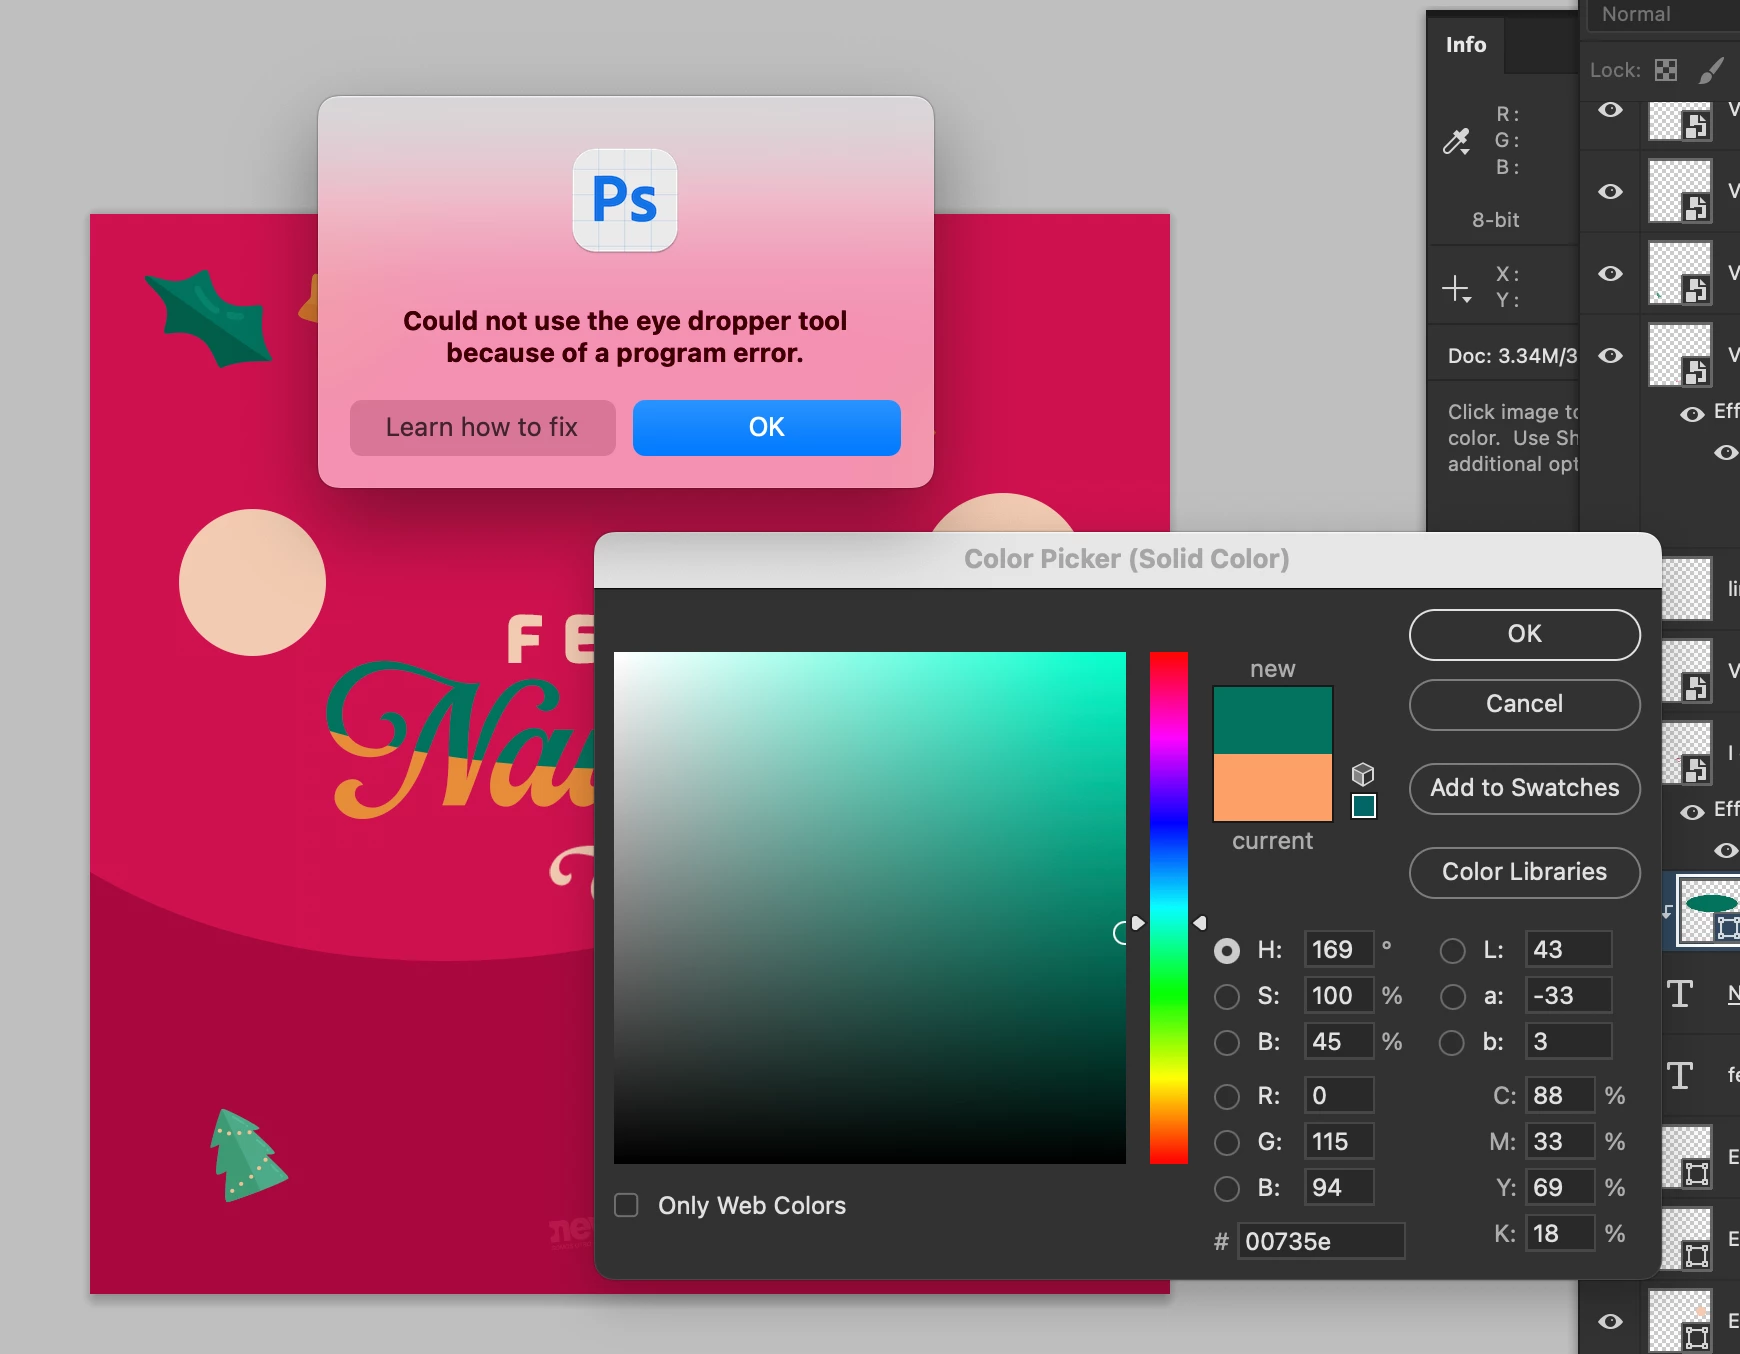
Task: Click the current orange color swatch
Action: click(x=1272, y=787)
